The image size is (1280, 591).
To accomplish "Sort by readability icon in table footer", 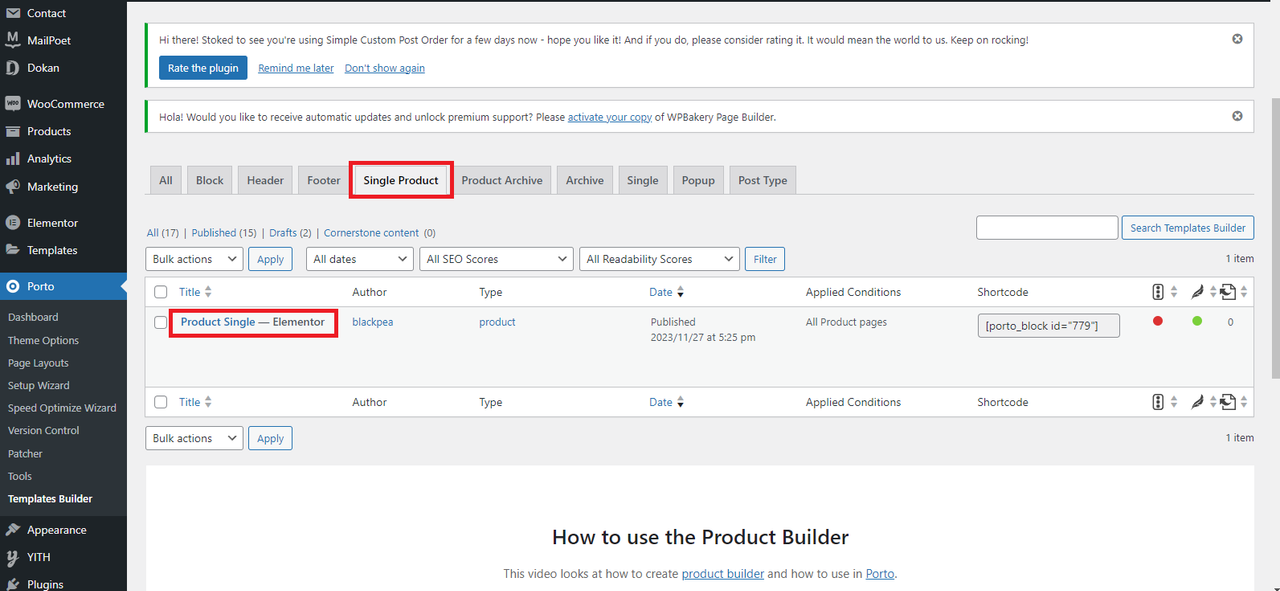I will click(1197, 402).
